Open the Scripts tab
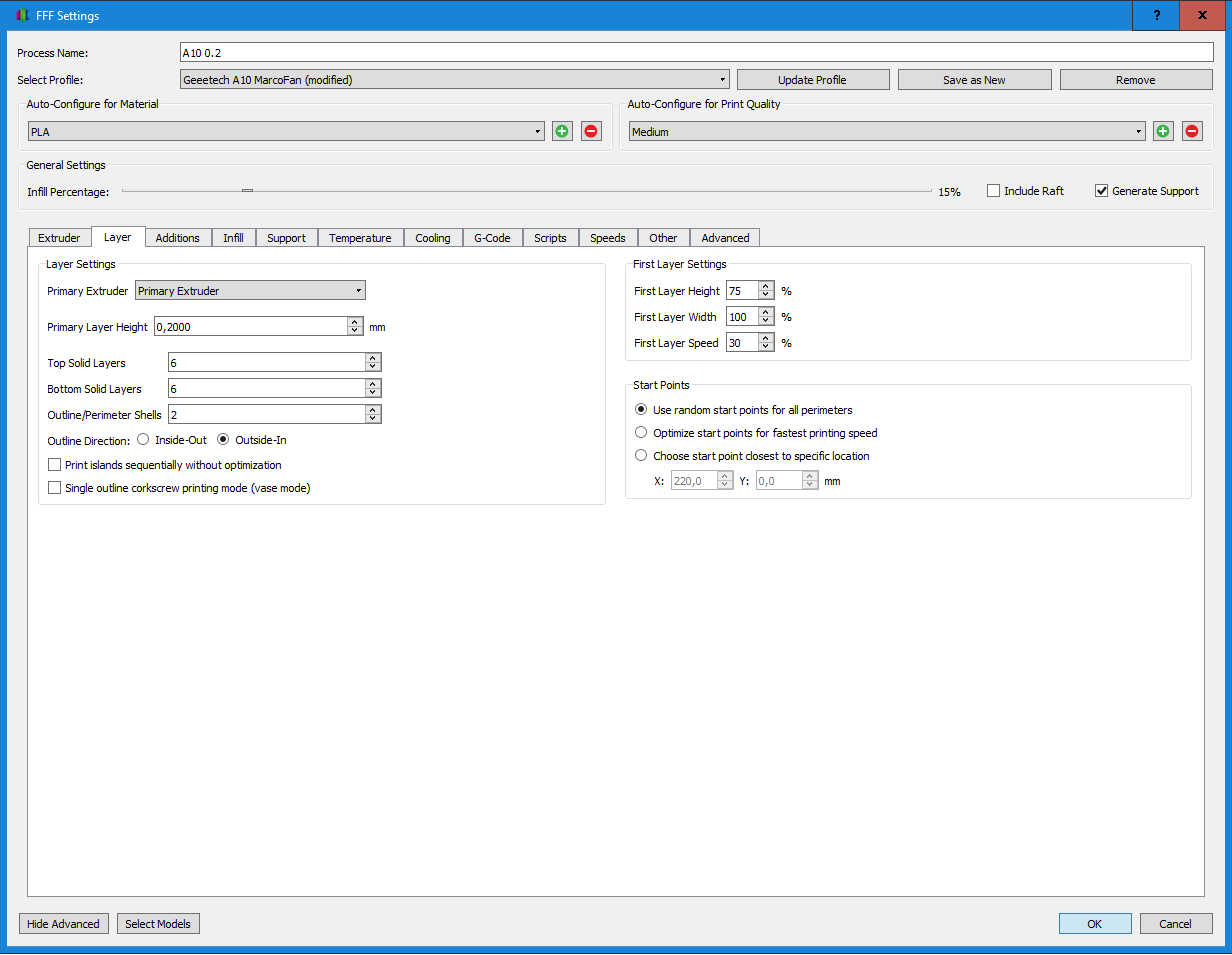This screenshot has height=955, width=1232. click(550, 238)
